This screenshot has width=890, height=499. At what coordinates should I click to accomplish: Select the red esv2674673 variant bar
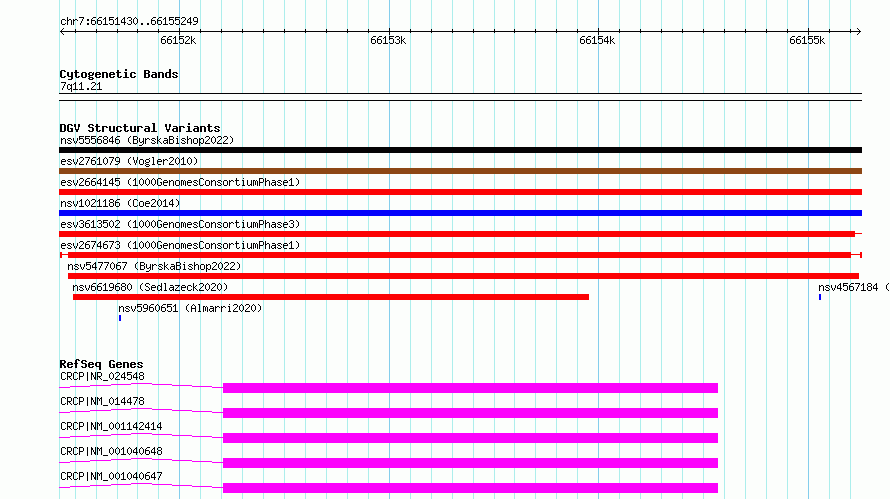459,255
